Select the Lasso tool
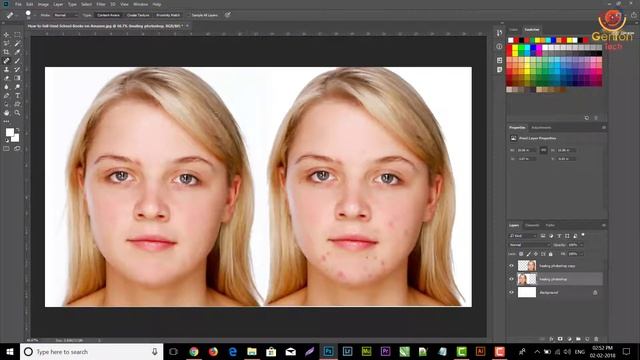The image size is (640, 360). (6, 43)
